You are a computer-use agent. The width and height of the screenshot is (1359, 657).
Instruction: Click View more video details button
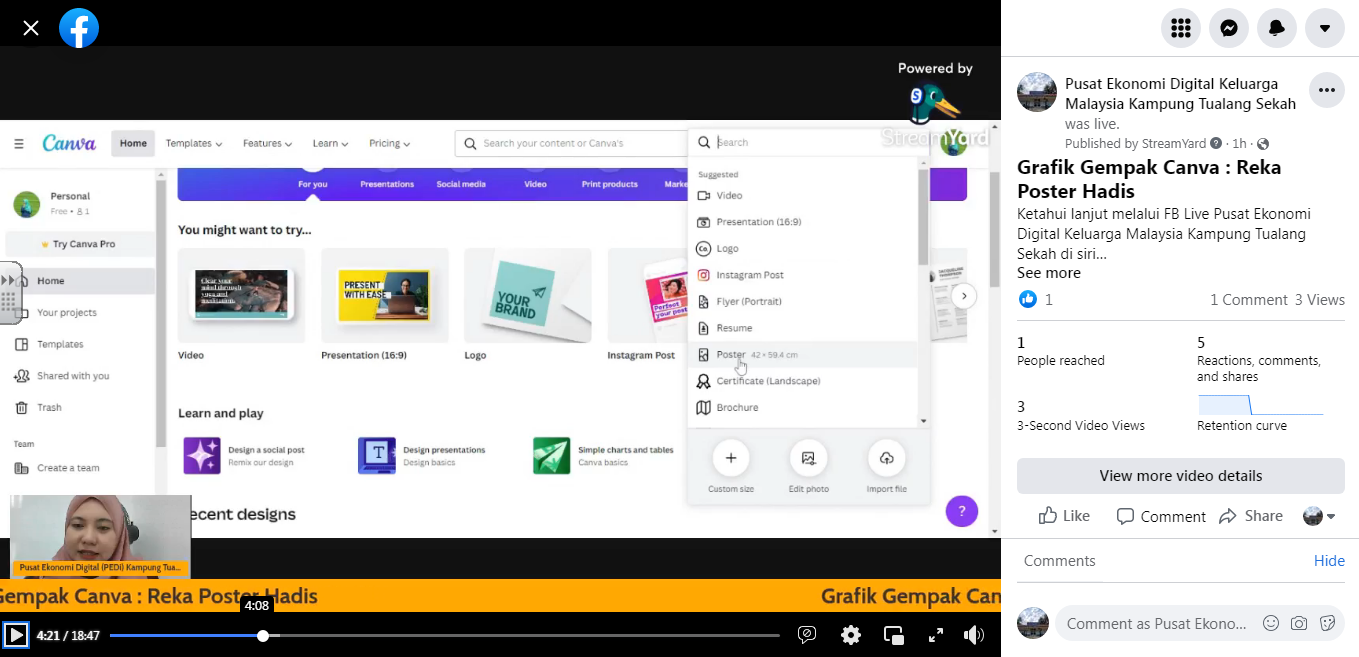coord(1181,476)
